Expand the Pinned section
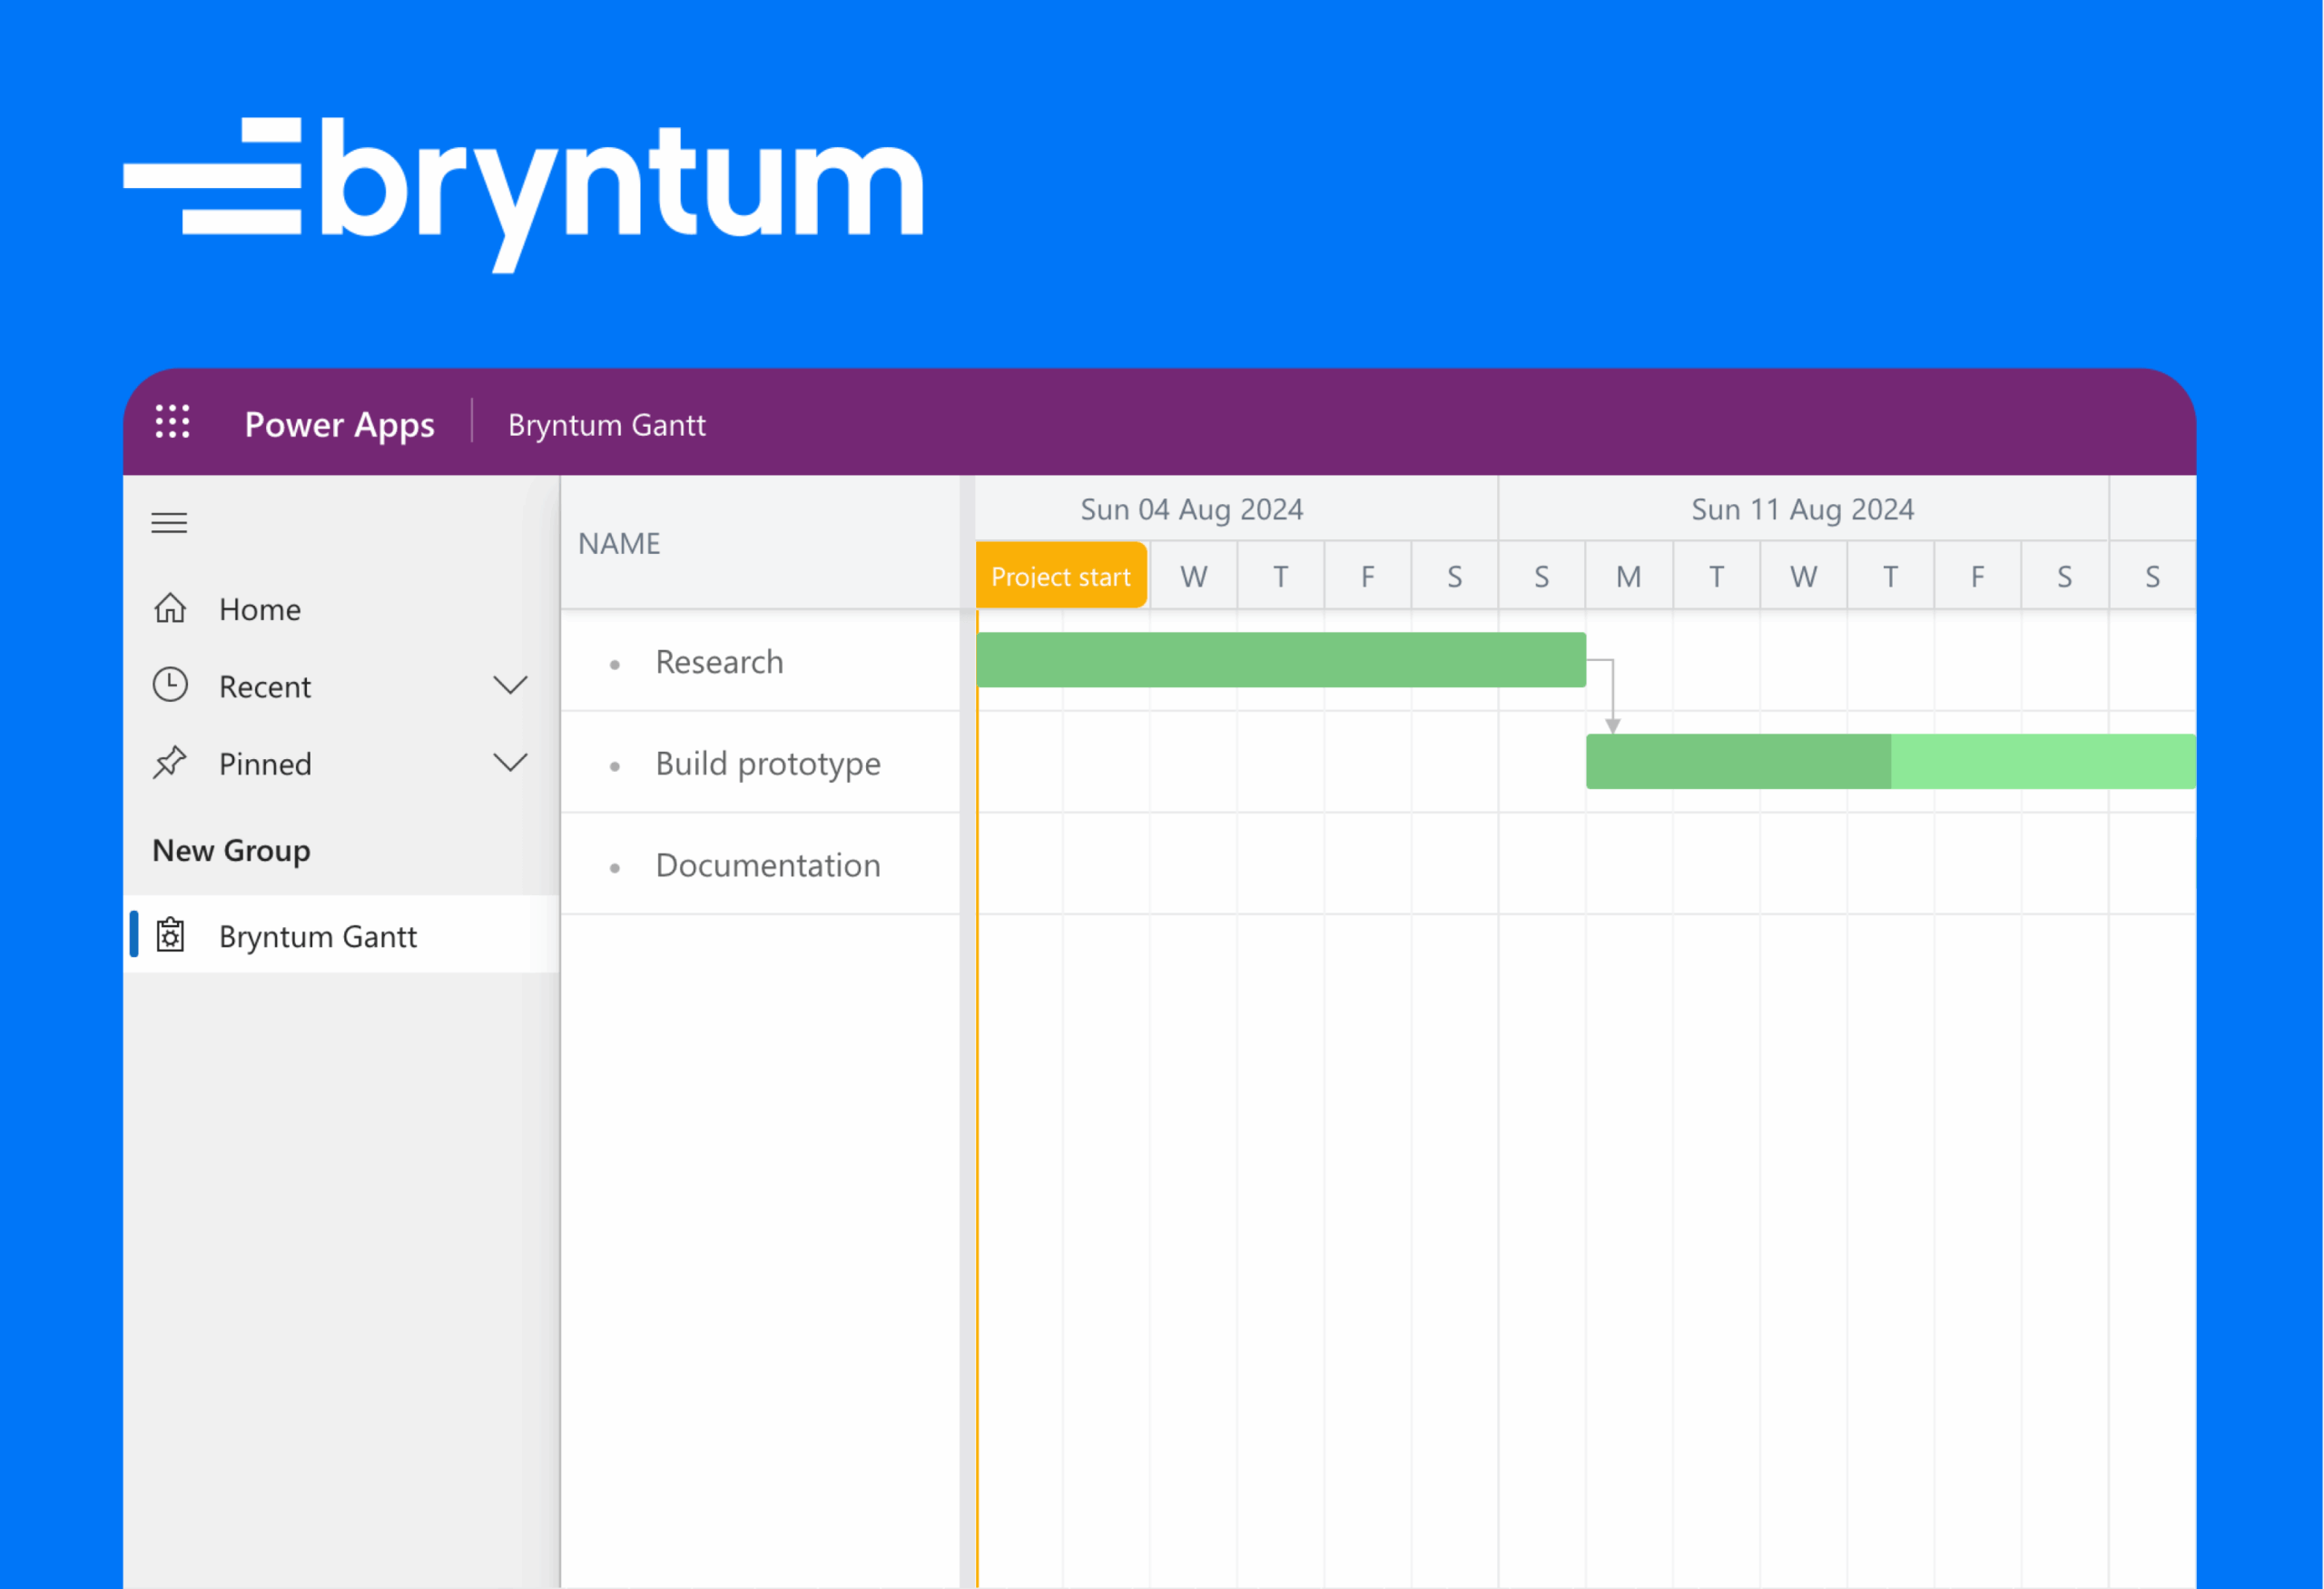This screenshot has height=1589, width=2324. [510, 762]
